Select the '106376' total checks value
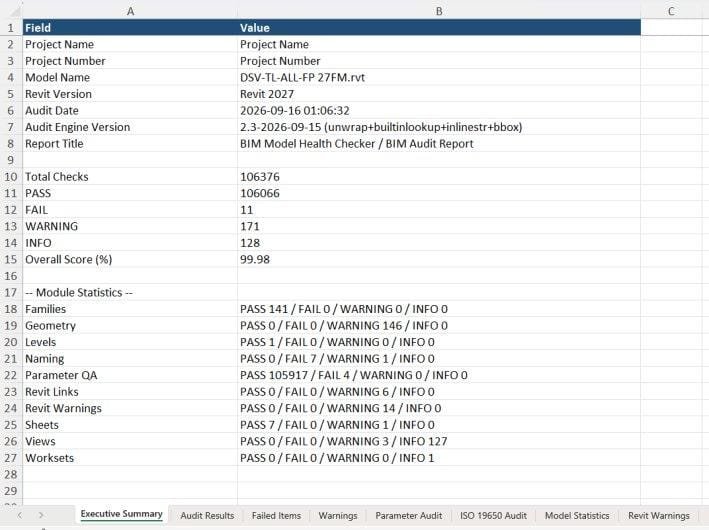 click(439, 177)
